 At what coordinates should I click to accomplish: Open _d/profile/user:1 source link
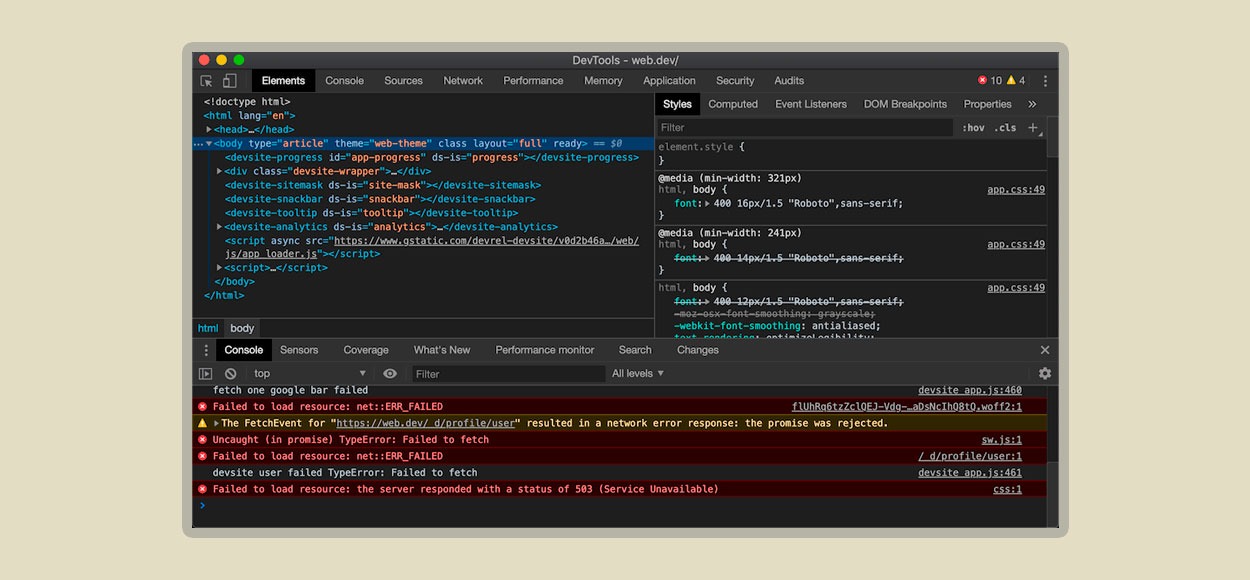970,456
